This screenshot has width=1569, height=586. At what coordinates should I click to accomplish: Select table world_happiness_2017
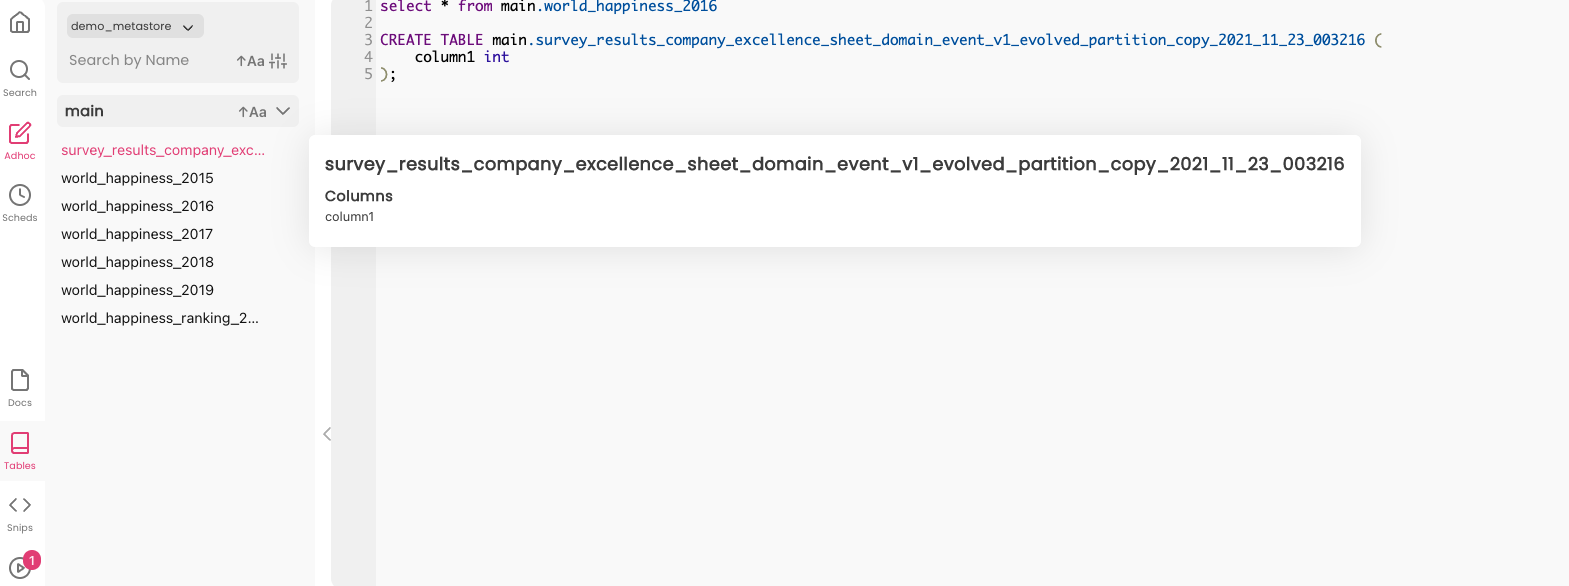coord(137,234)
